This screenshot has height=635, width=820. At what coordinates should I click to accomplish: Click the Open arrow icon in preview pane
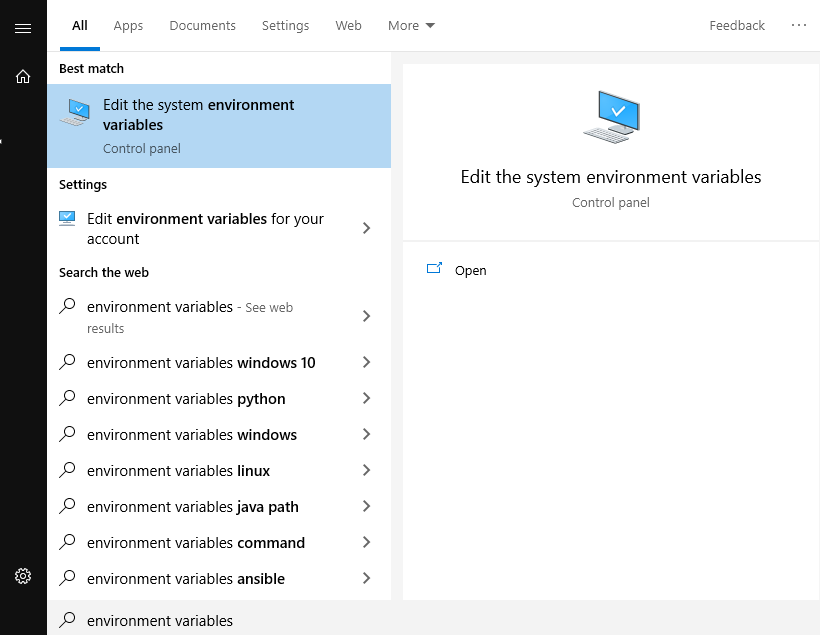(434, 269)
